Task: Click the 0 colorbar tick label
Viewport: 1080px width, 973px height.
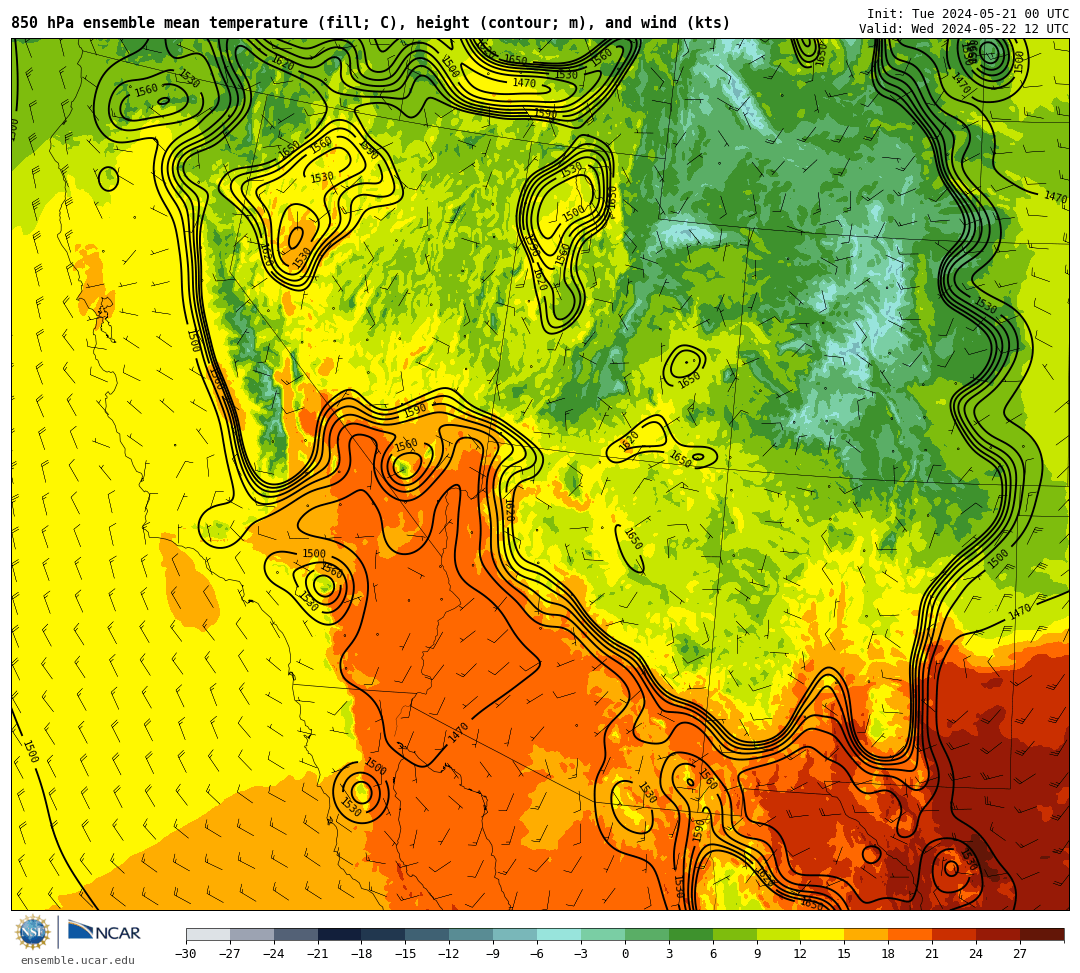Action: (x=625, y=954)
